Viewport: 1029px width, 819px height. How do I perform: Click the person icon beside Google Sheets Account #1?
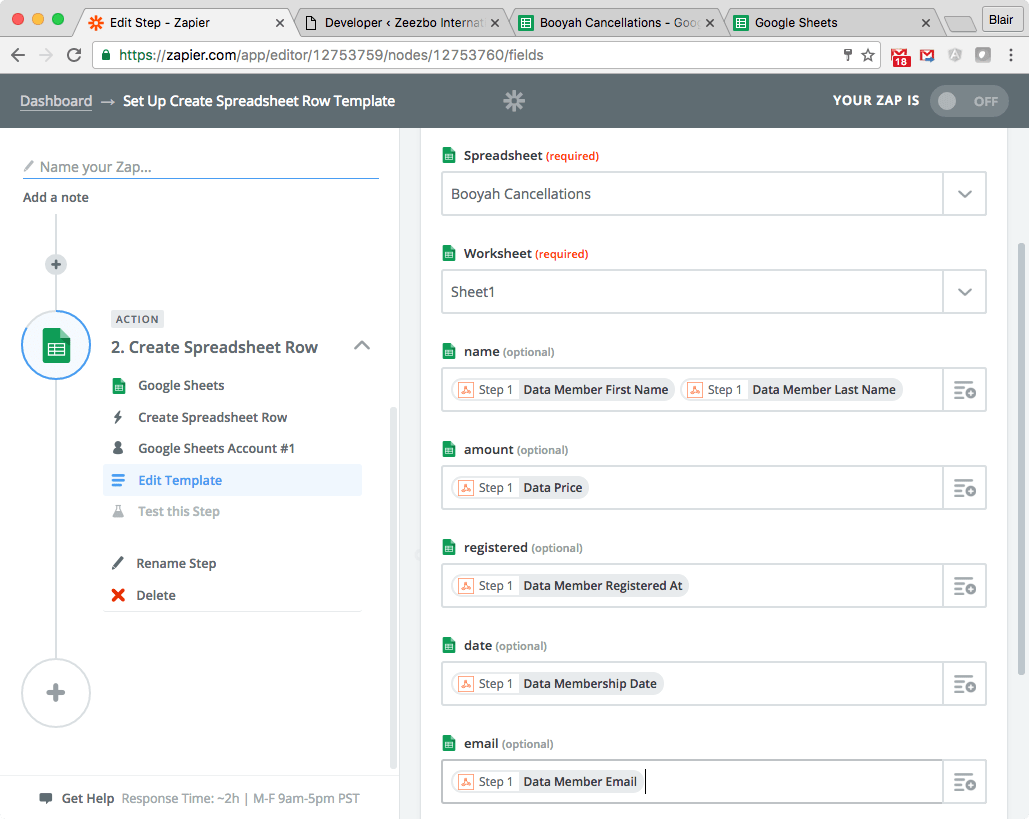click(118, 448)
